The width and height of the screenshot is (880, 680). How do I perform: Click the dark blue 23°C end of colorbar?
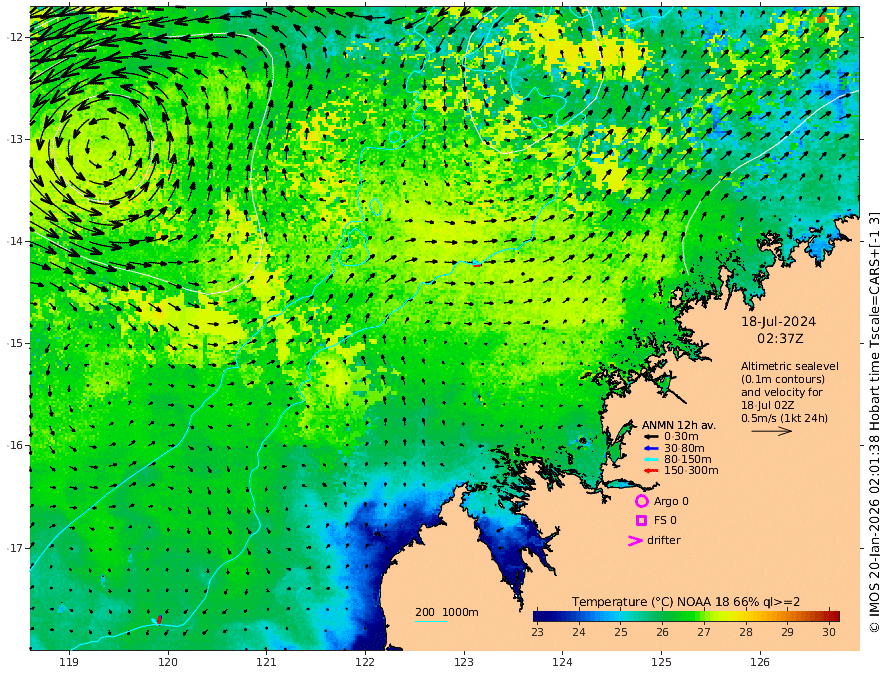pyautogui.click(x=538, y=617)
